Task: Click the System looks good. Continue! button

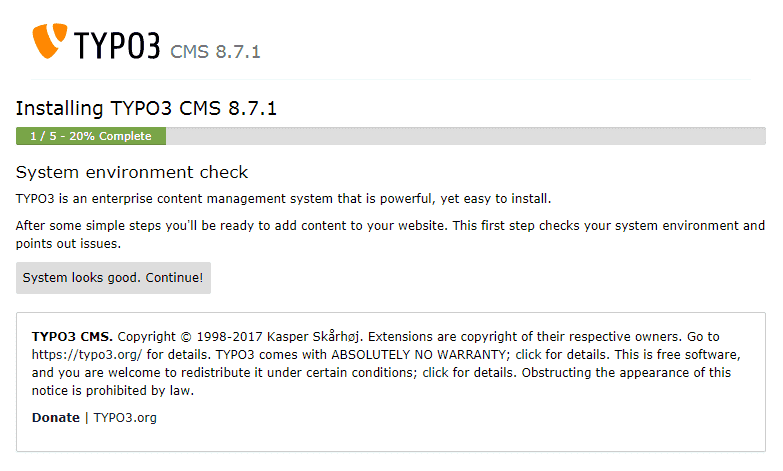Action: coord(113,278)
